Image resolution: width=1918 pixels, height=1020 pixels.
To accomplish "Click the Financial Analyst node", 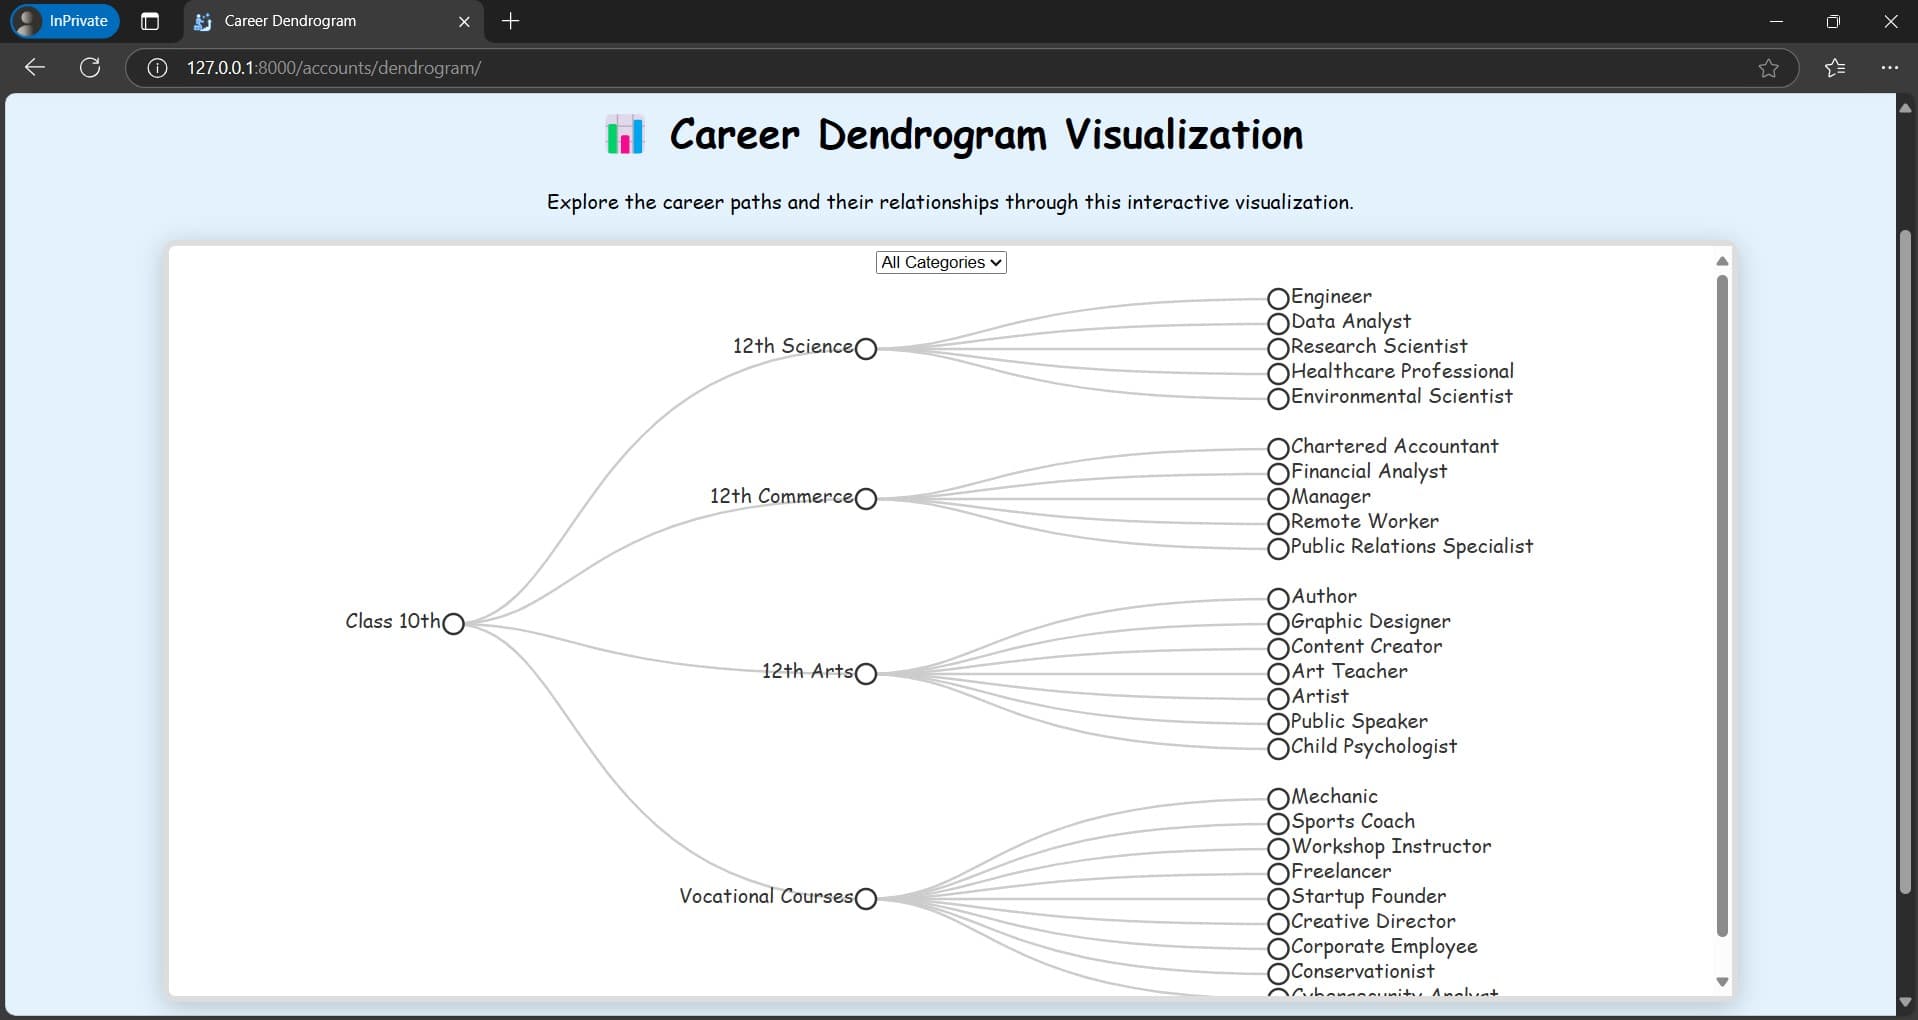I will [x=1278, y=474].
